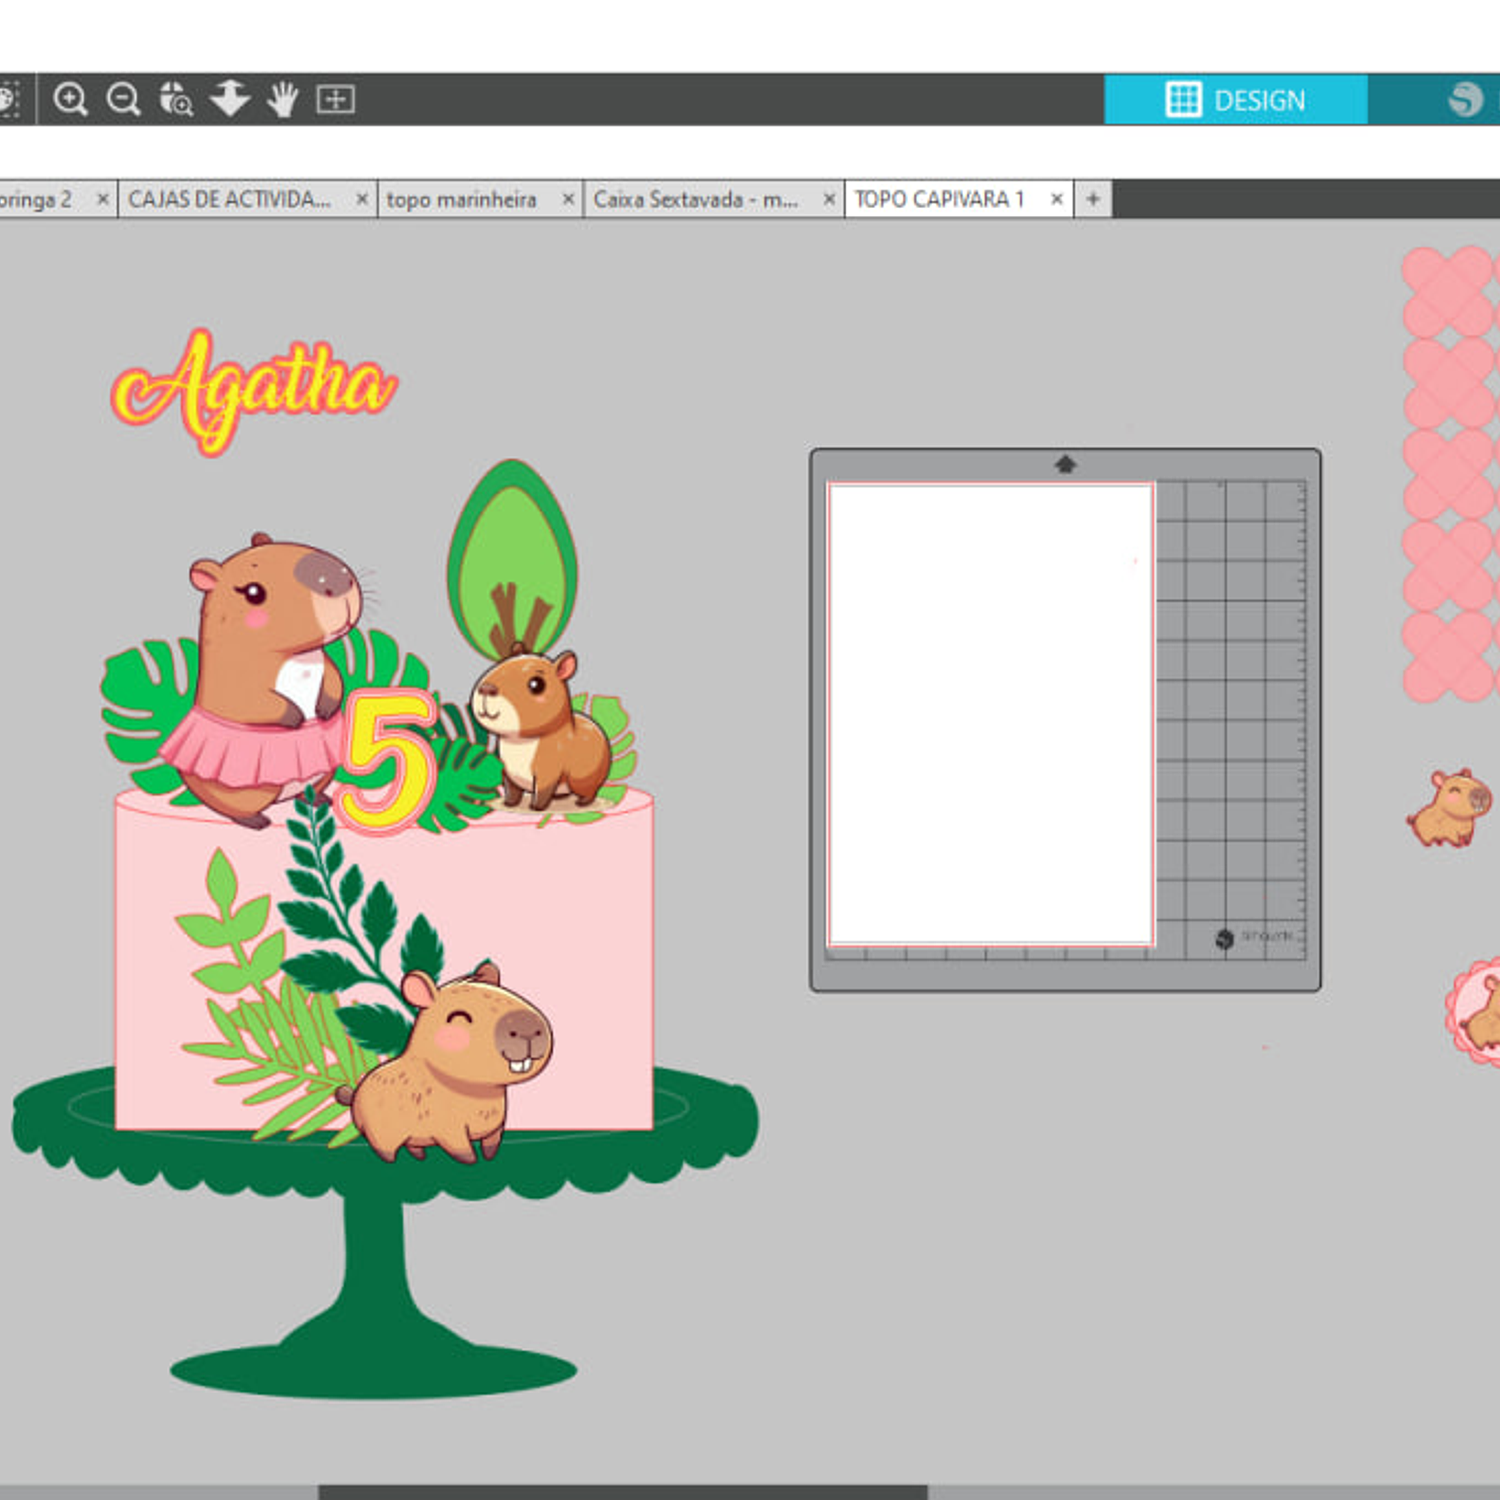Add a new document tab
Screen dimensions: 1500x1500
(1093, 200)
